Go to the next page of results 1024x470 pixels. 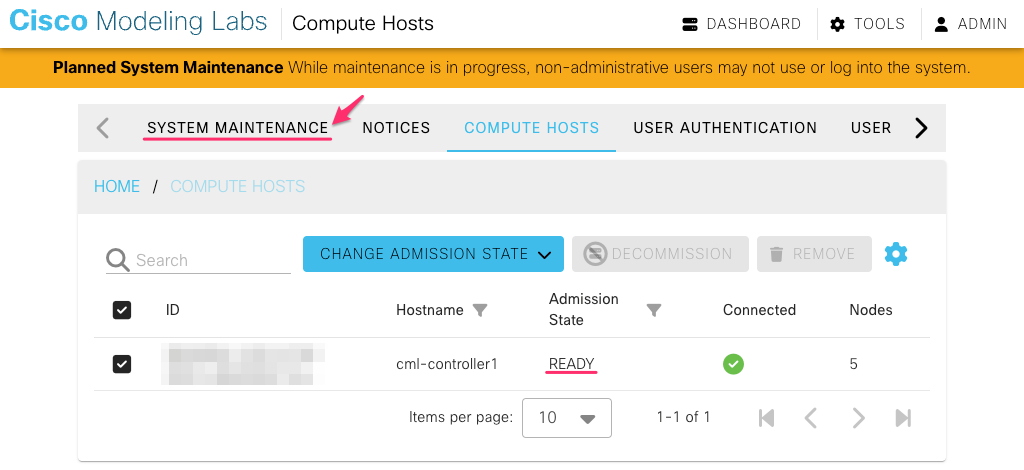coord(858,418)
